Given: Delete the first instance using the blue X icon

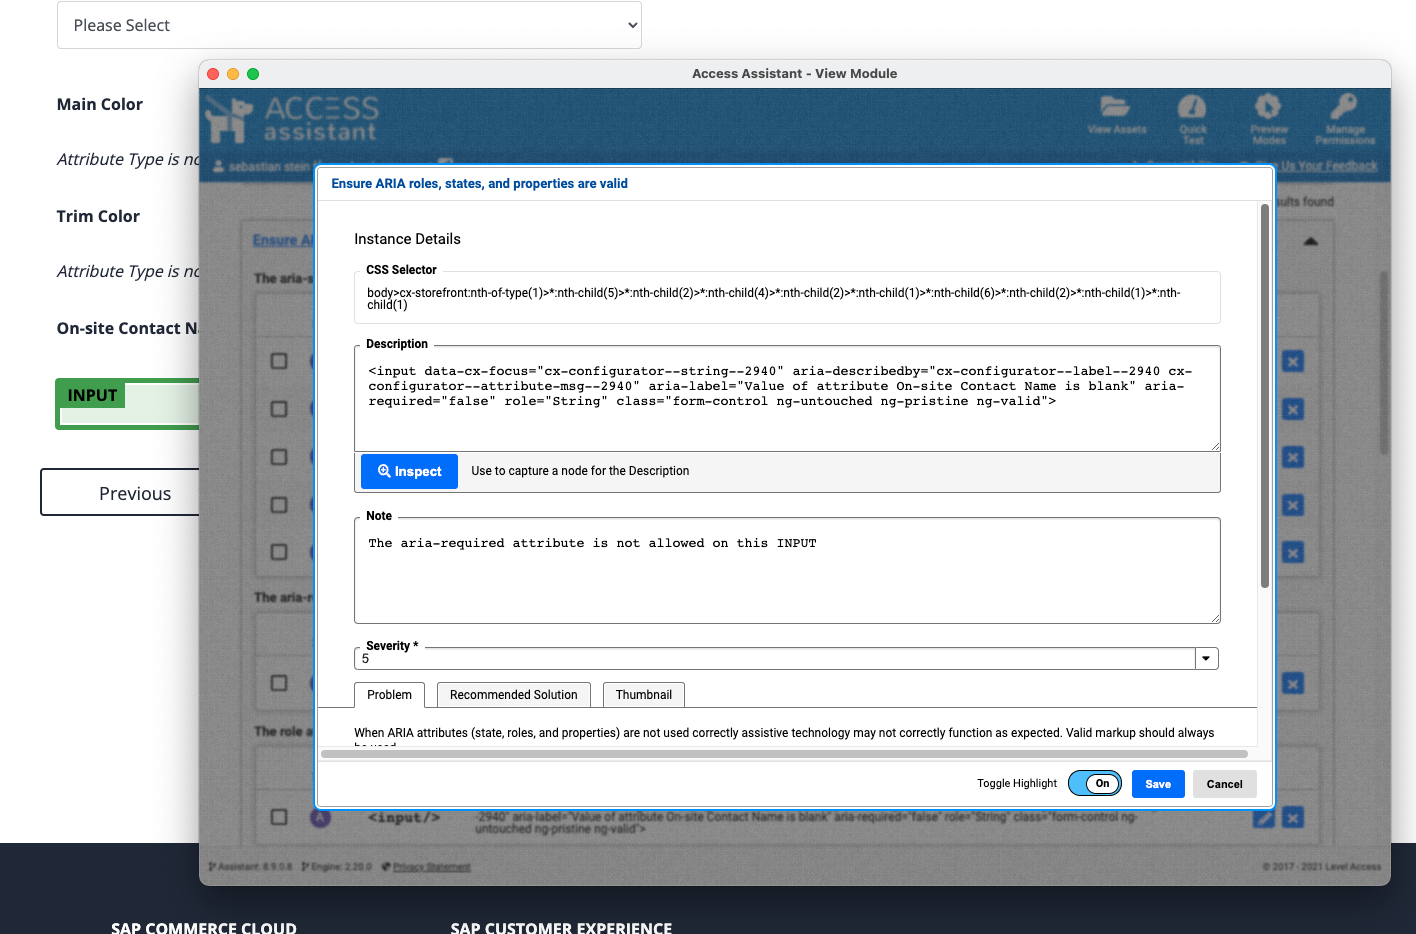Looking at the screenshot, I should (x=1292, y=361).
